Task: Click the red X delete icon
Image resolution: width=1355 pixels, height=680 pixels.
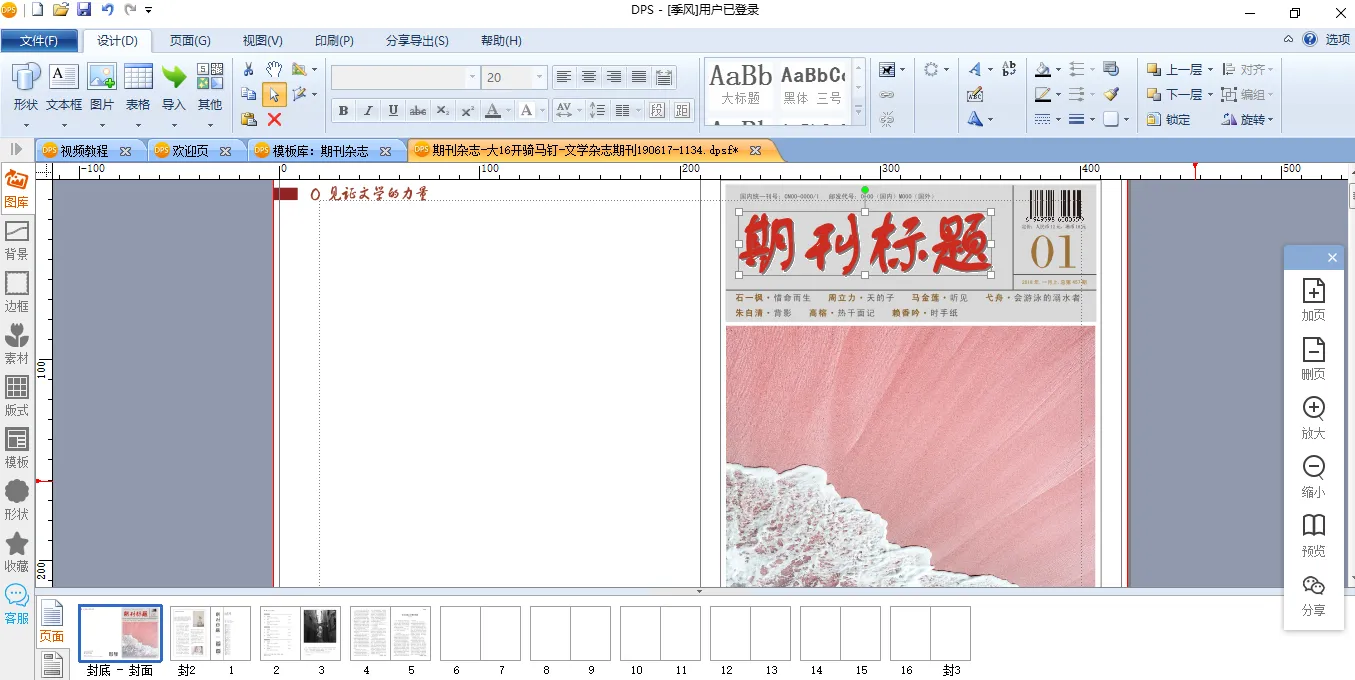Action: tap(274, 119)
